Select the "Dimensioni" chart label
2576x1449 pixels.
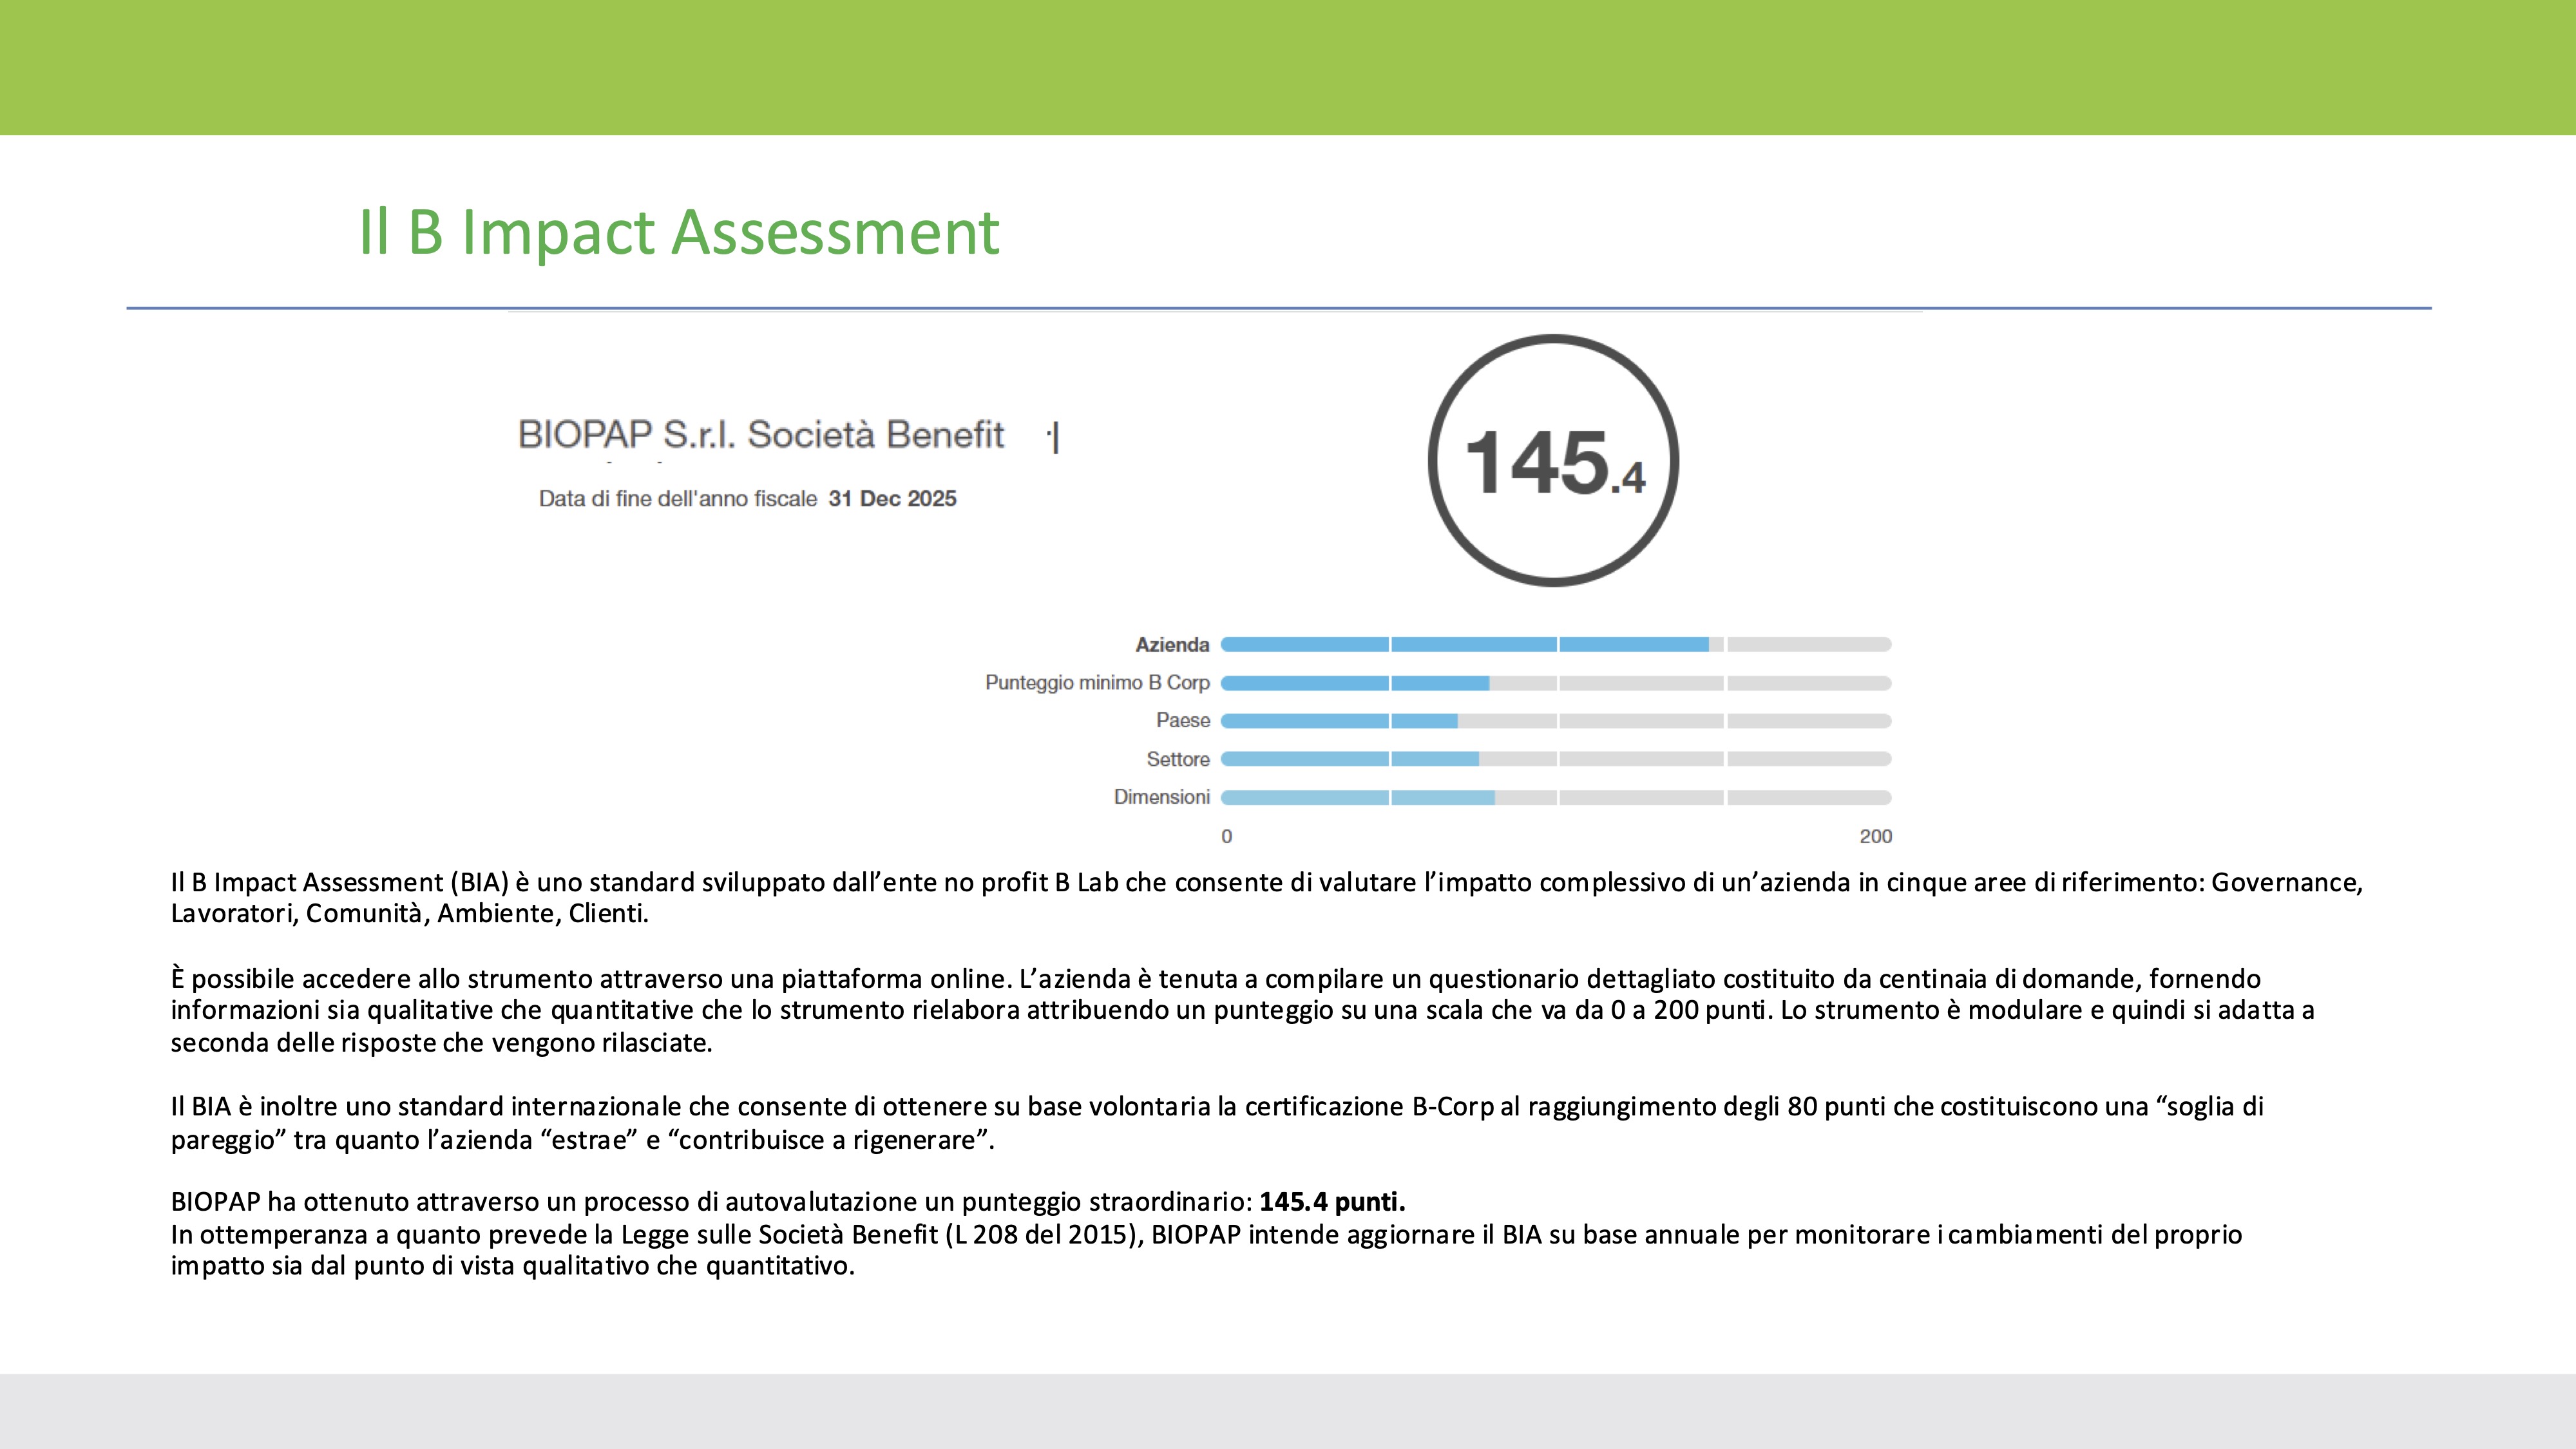tap(1162, 797)
